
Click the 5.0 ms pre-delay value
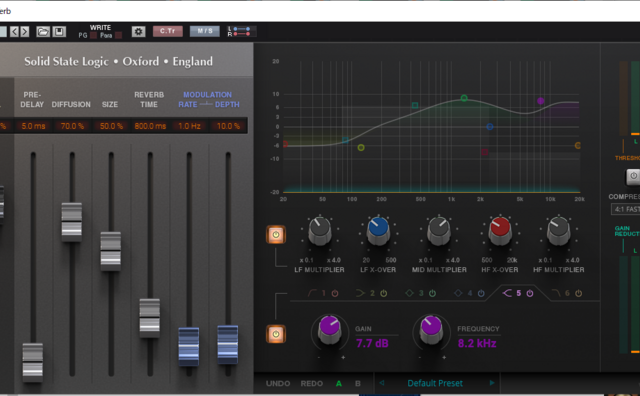pos(33,126)
